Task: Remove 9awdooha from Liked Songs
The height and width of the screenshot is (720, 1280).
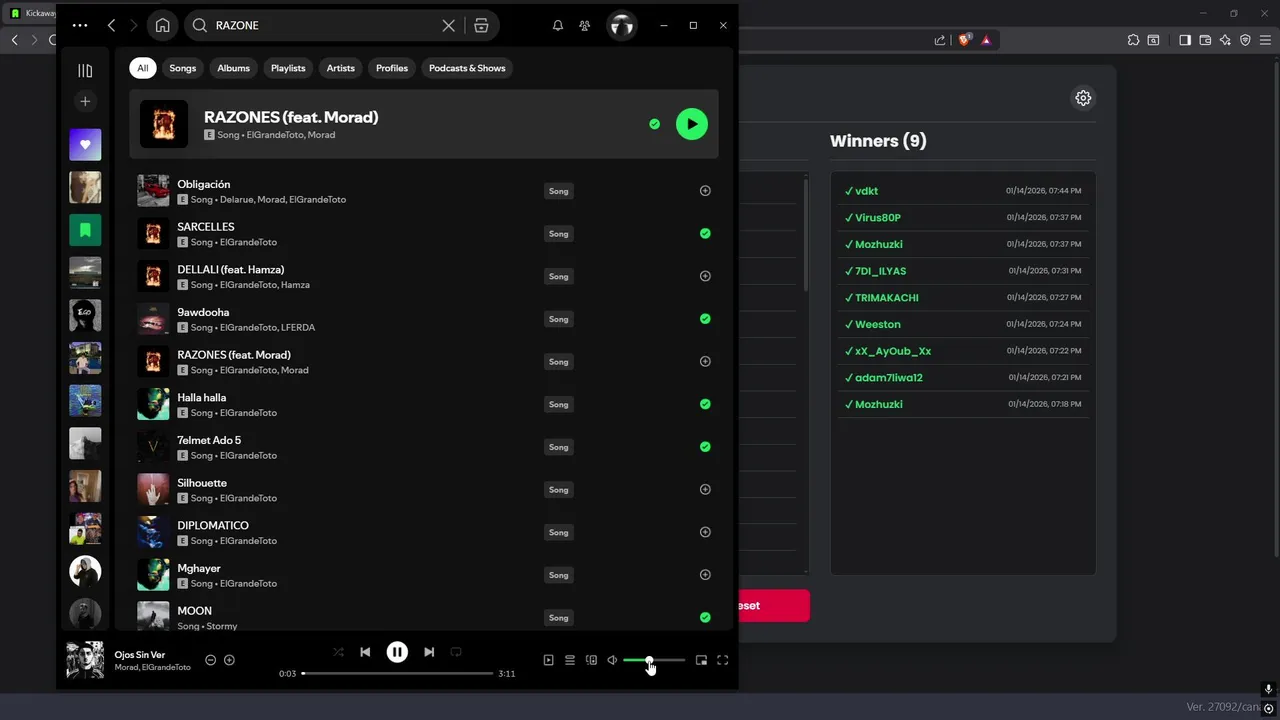Action: (705, 319)
